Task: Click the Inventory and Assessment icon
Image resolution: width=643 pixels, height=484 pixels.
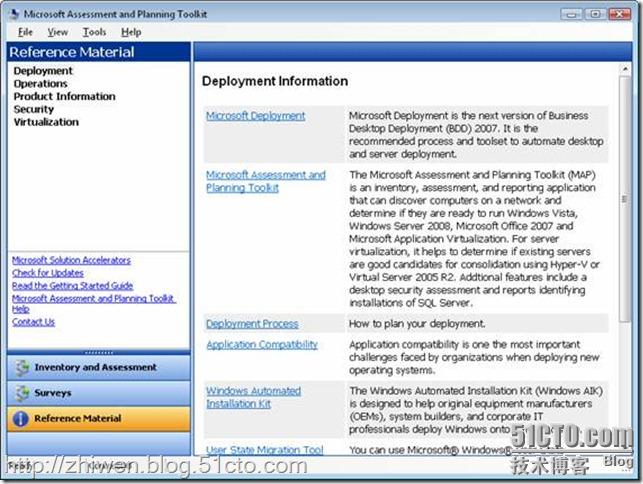Action: click(x=22, y=368)
